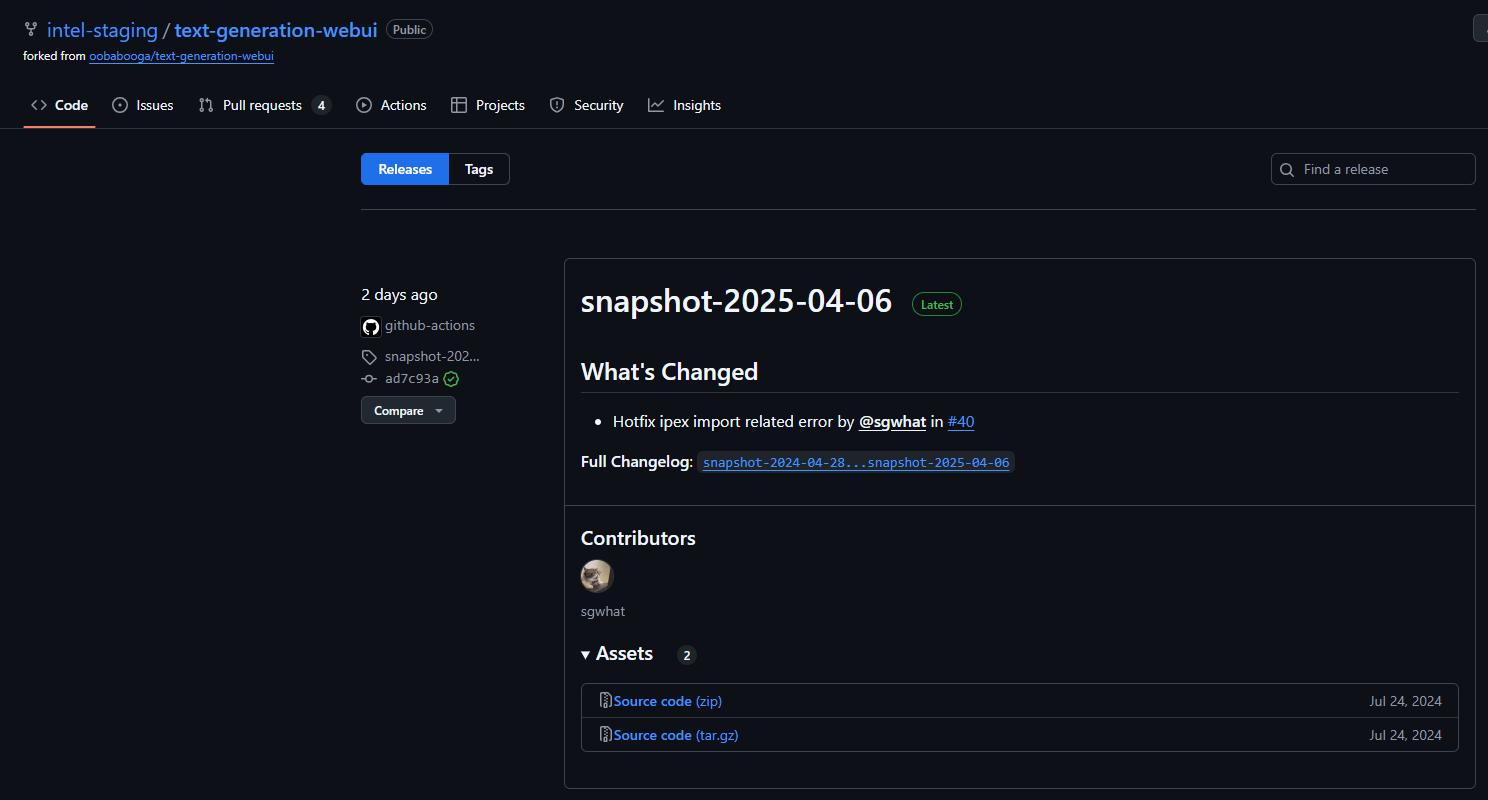Open the oobabooga/text-generation-webui parent fork link
This screenshot has width=1488, height=800.
(x=181, y=56)
